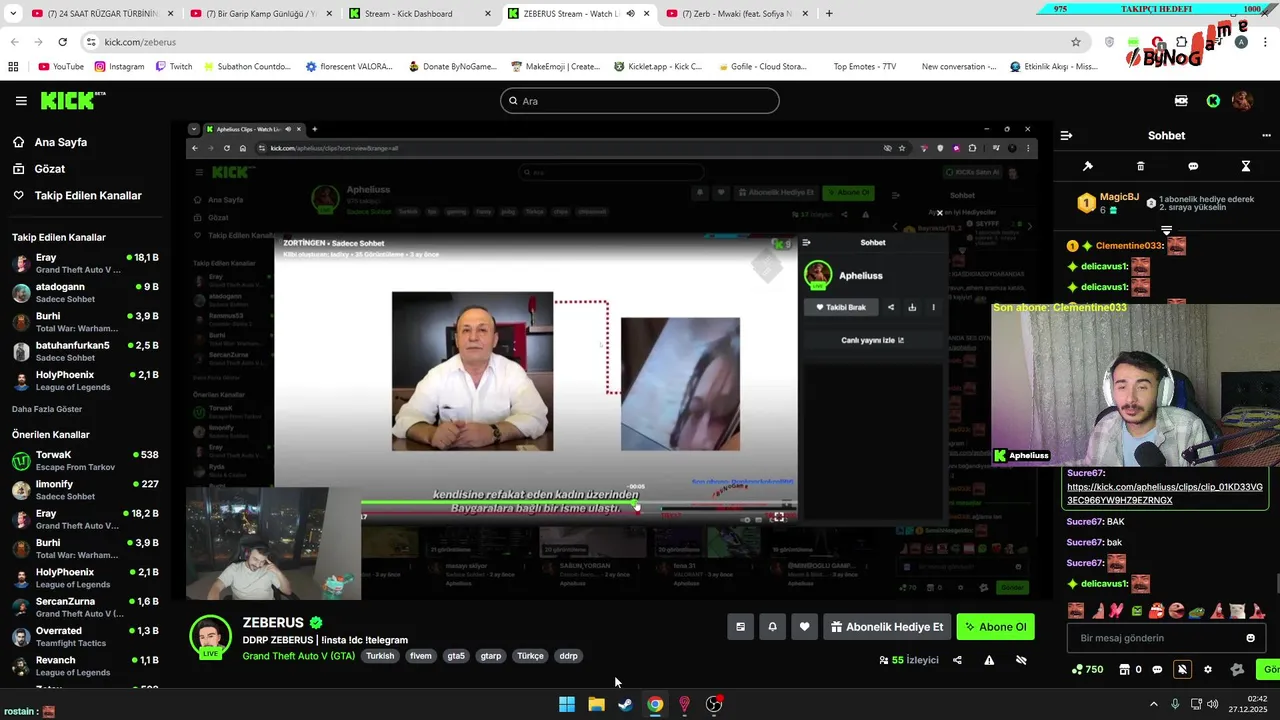Click kick.com/zeberus address bar

pyautogui.click(x=580, y=42)
